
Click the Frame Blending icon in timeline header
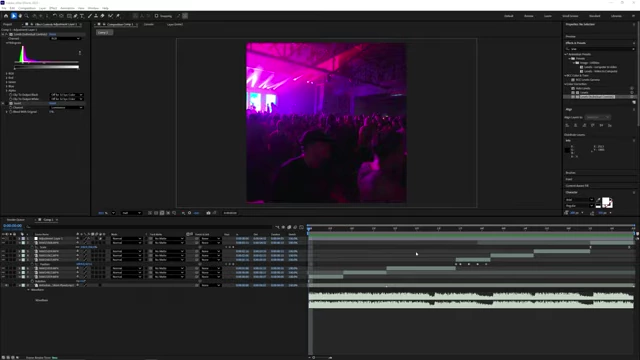289,227
